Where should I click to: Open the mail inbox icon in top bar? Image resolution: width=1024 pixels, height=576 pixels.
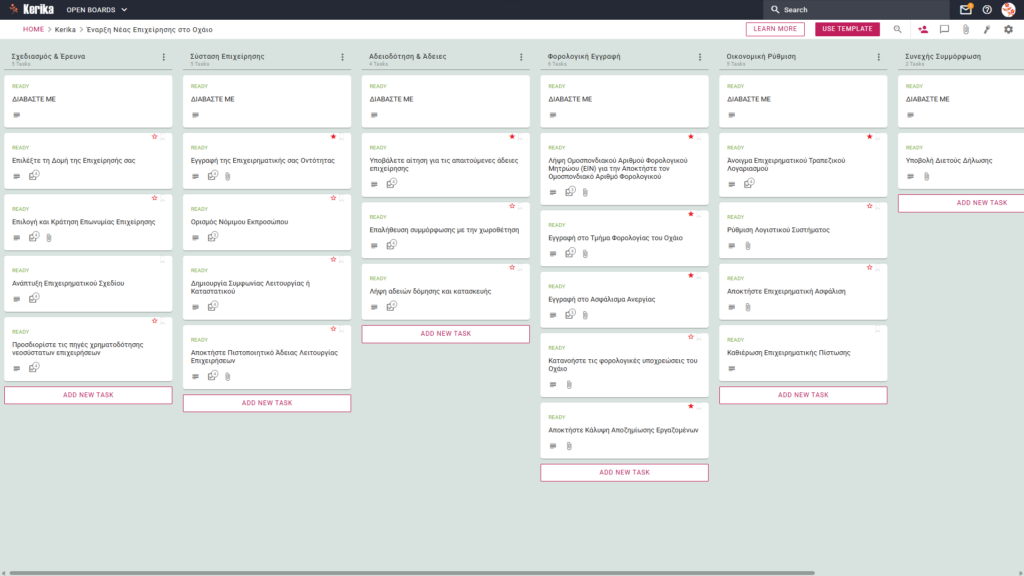965,9
